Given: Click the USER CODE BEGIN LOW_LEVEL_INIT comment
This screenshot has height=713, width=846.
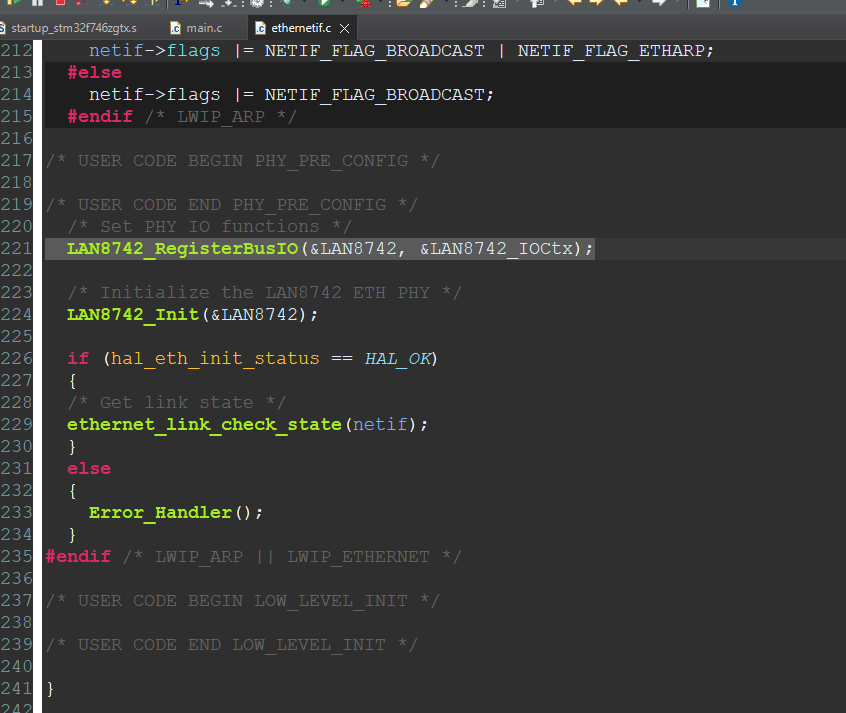Looking at the screenshot, I should coord(243,601).
